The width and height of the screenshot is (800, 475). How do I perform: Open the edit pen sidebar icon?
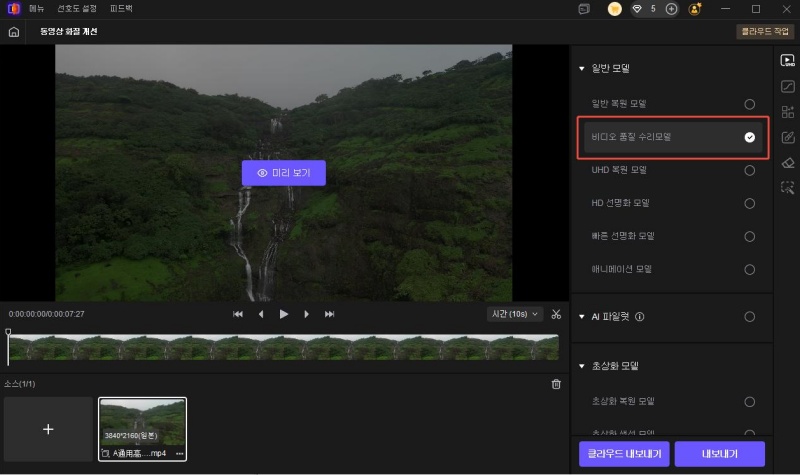pyautogui.click(x=787, y=137)
